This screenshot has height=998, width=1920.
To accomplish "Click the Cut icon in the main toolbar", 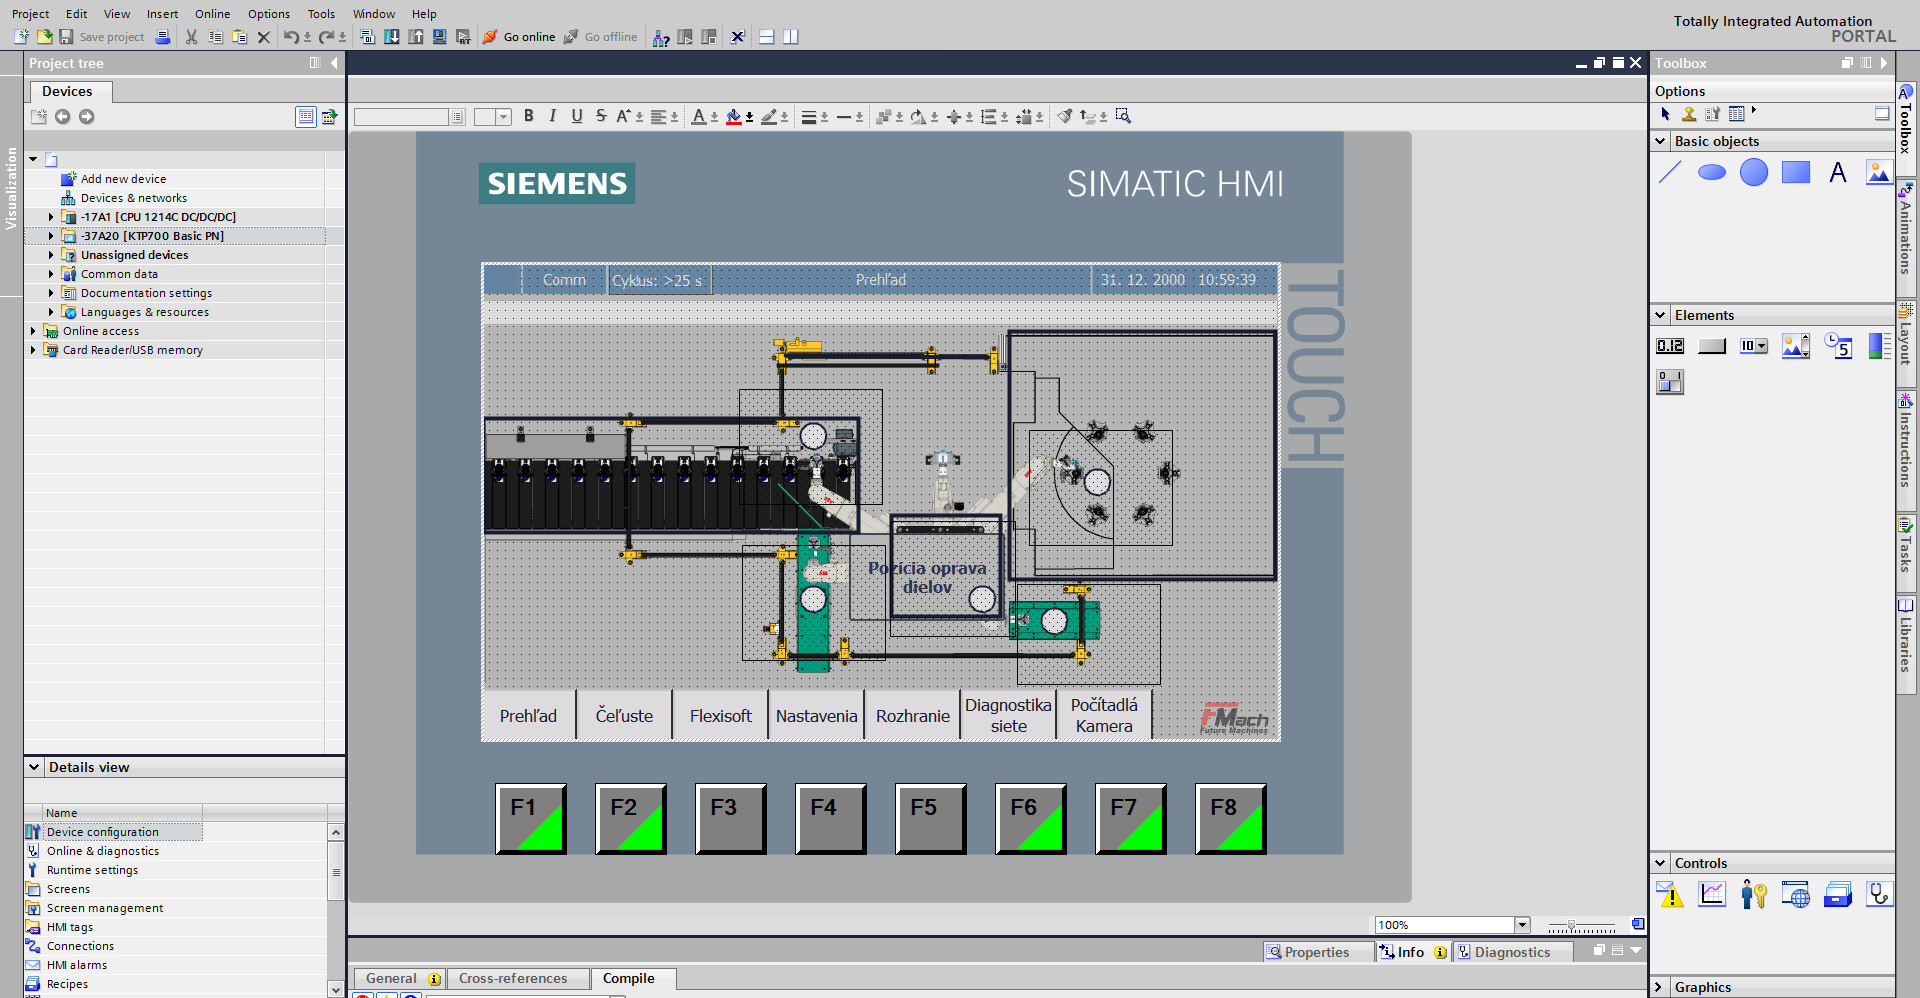I will pyautogui.click(x=191, y=37).
